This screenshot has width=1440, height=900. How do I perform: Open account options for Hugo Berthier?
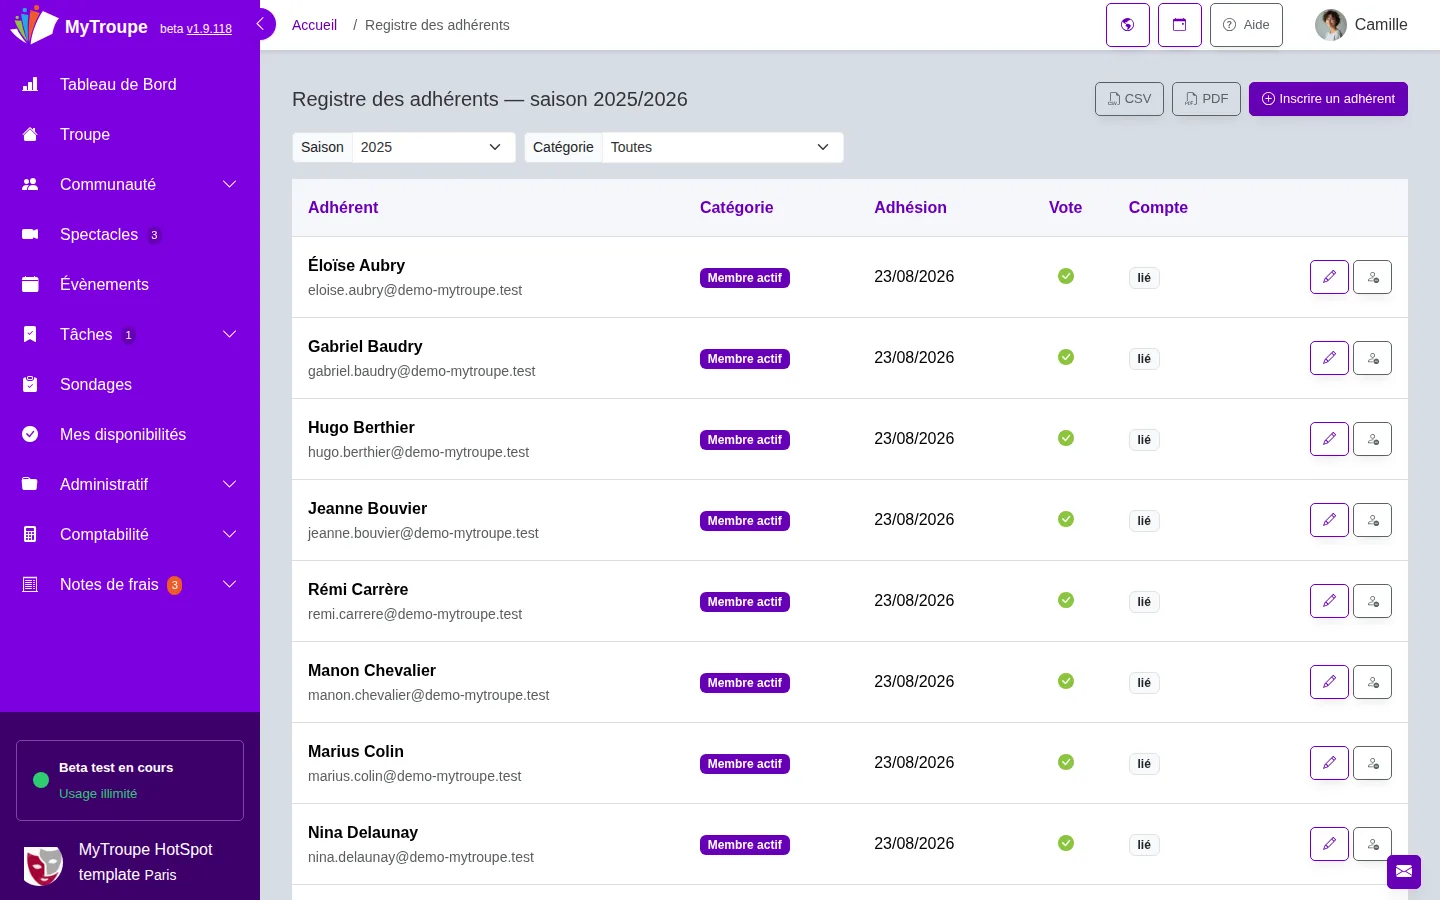point(1372,439)
